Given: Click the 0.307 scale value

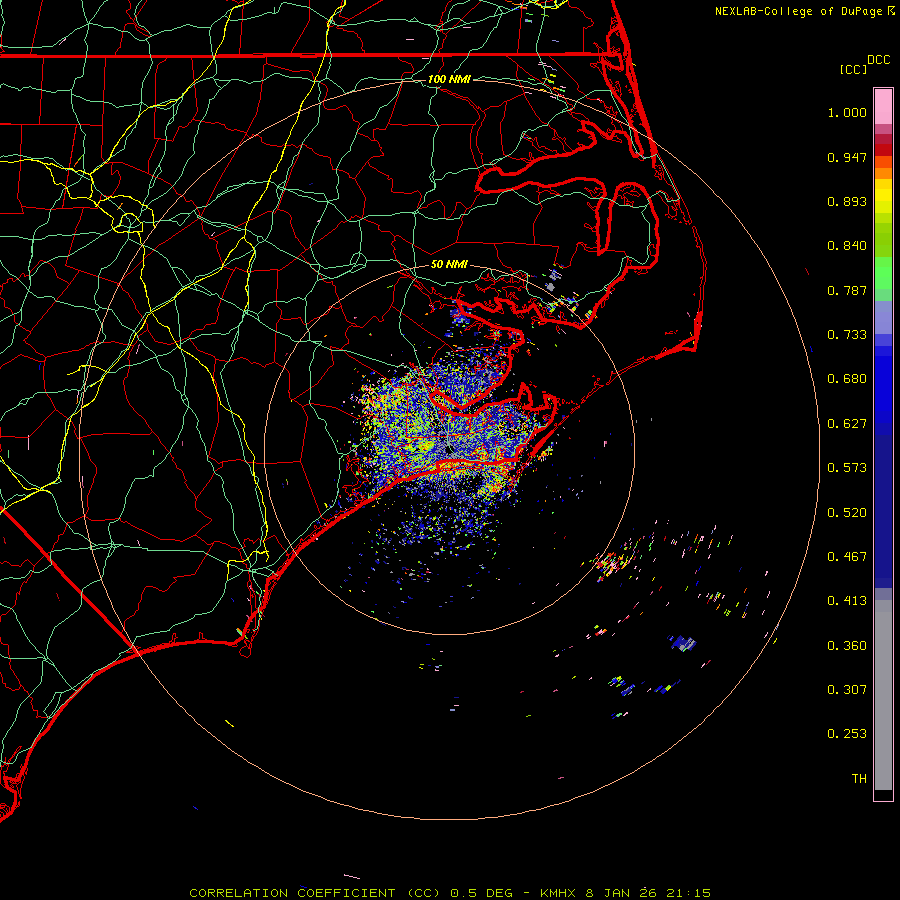Looking at the screenshot, I should pos(847,690).
